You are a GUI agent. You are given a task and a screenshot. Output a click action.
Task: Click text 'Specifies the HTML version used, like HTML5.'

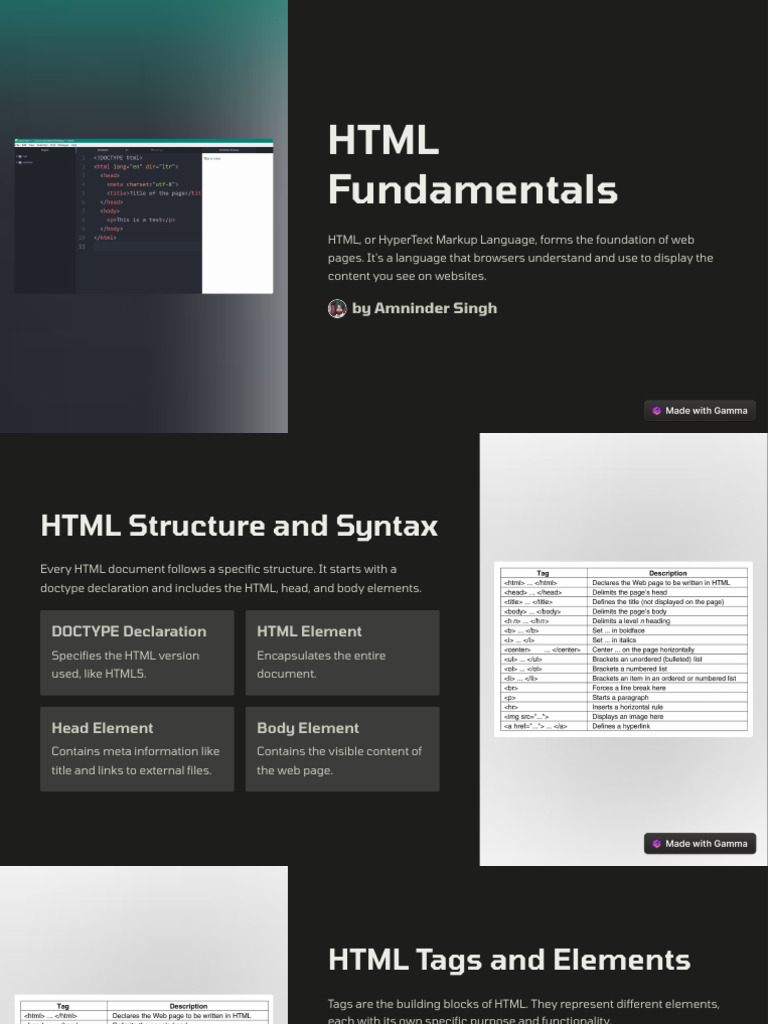coord(125,665)
